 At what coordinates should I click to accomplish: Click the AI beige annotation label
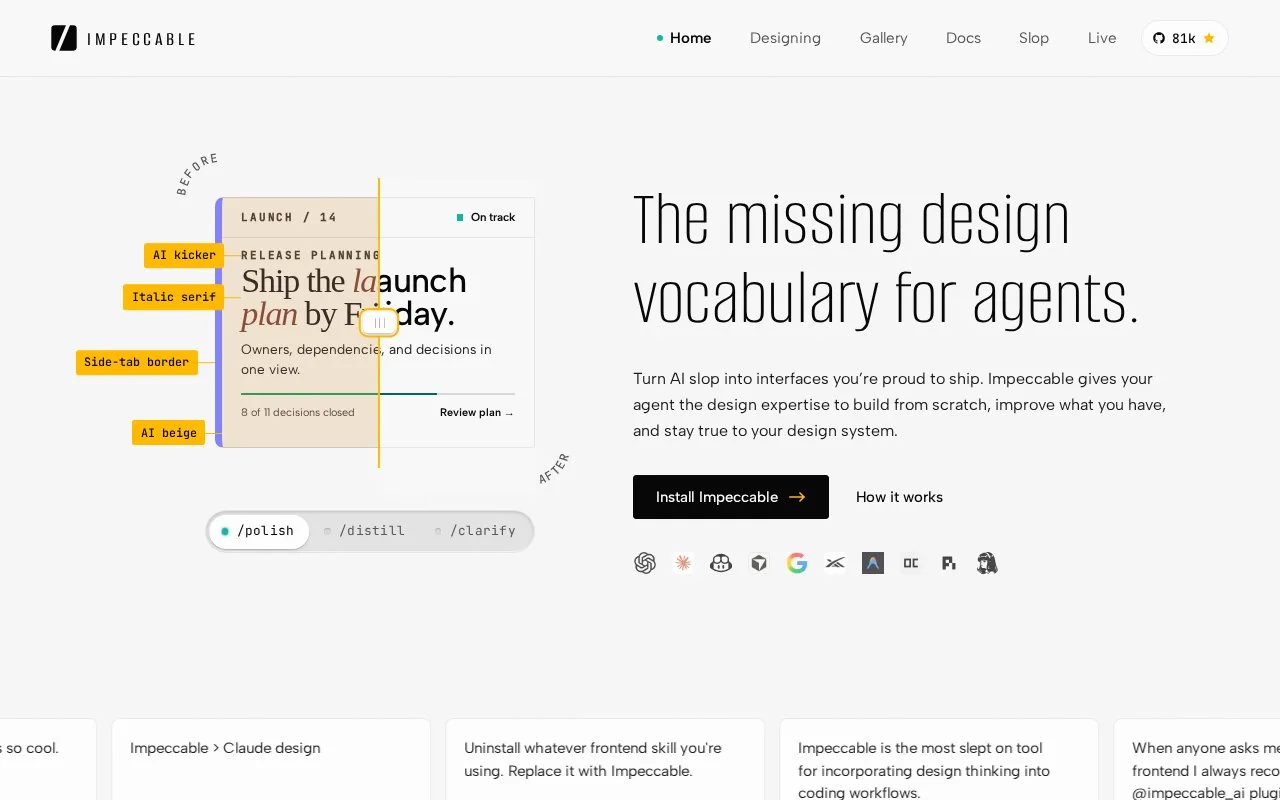pyautogui.click(x=168, y=433)
